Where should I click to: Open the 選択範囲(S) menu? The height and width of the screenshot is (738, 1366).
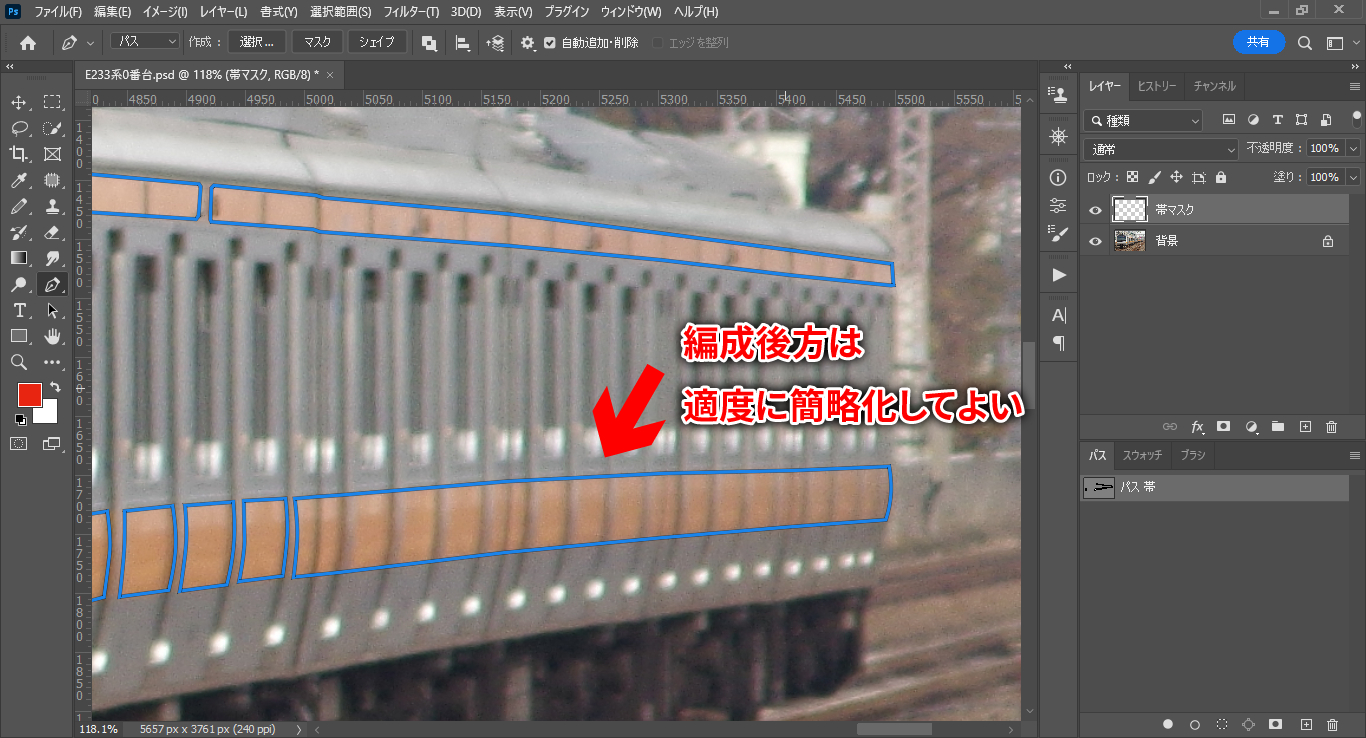340,12
